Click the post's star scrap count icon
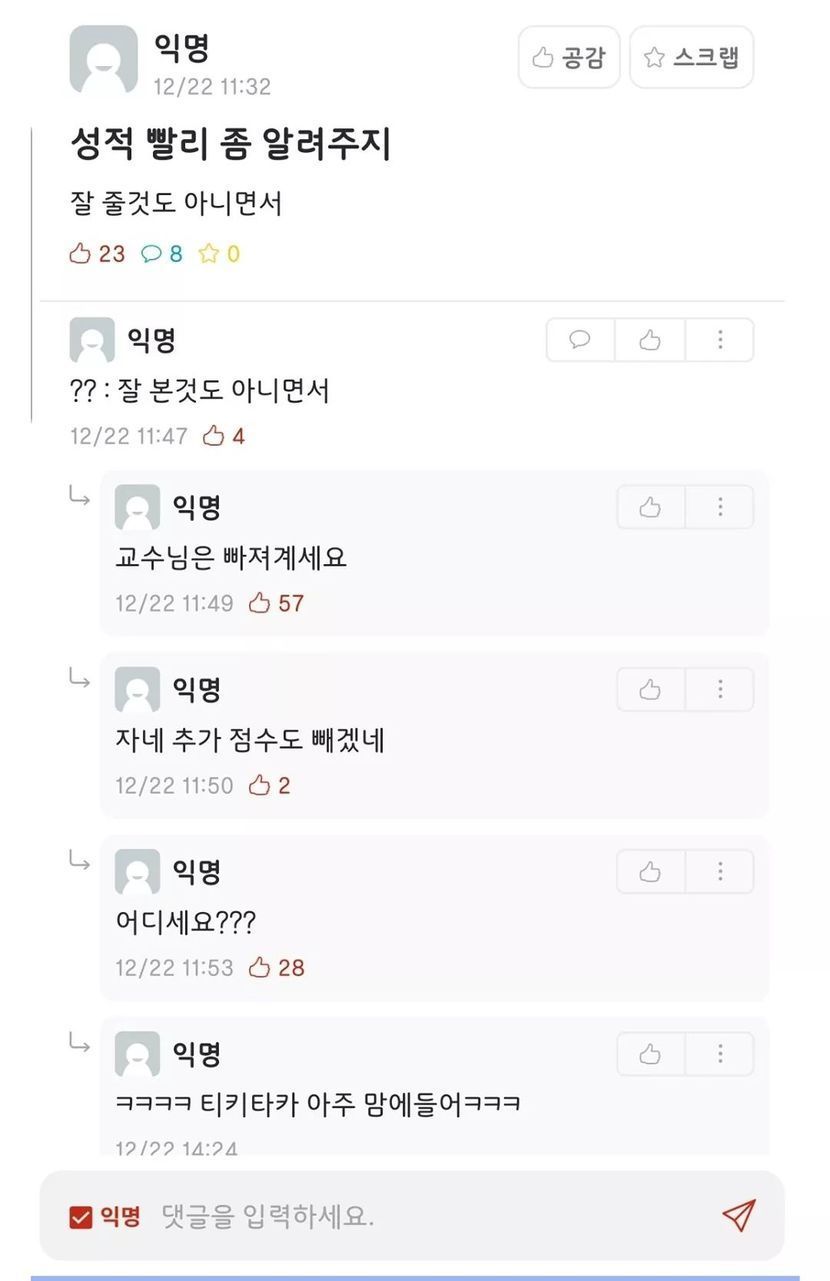The image size is (830, 1281). (208, 254)
